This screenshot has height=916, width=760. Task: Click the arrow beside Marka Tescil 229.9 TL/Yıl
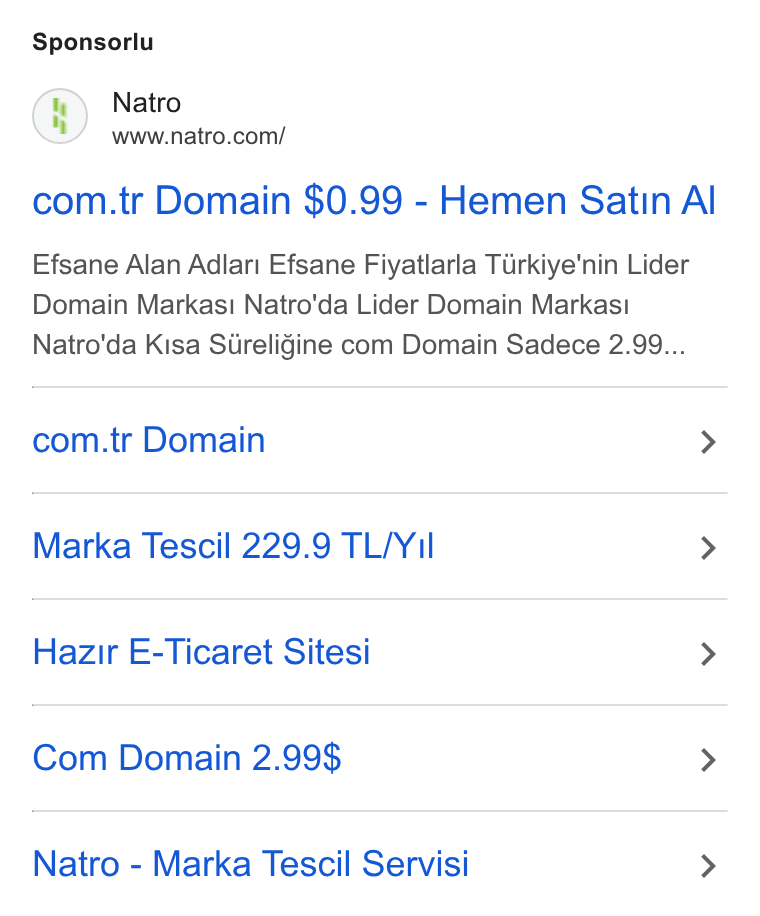click(708, 548)
